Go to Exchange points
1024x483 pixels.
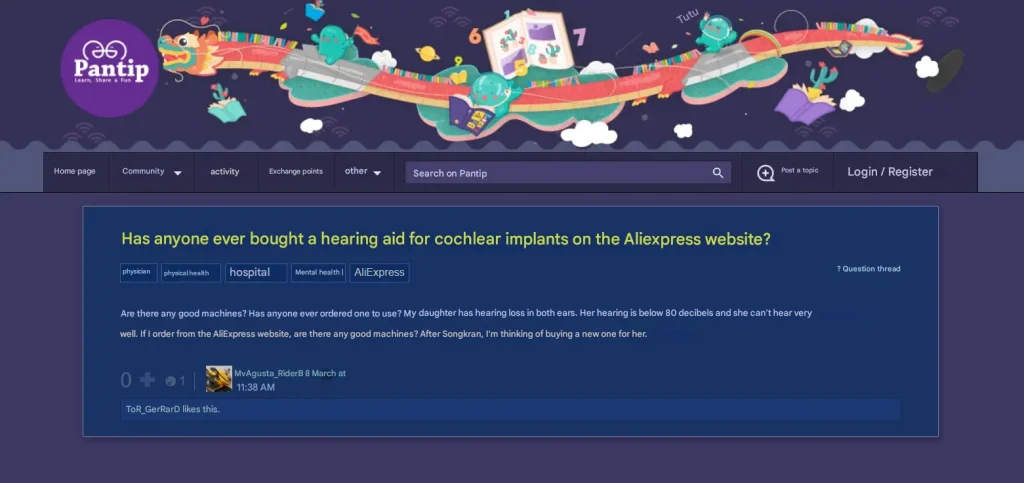296,172
